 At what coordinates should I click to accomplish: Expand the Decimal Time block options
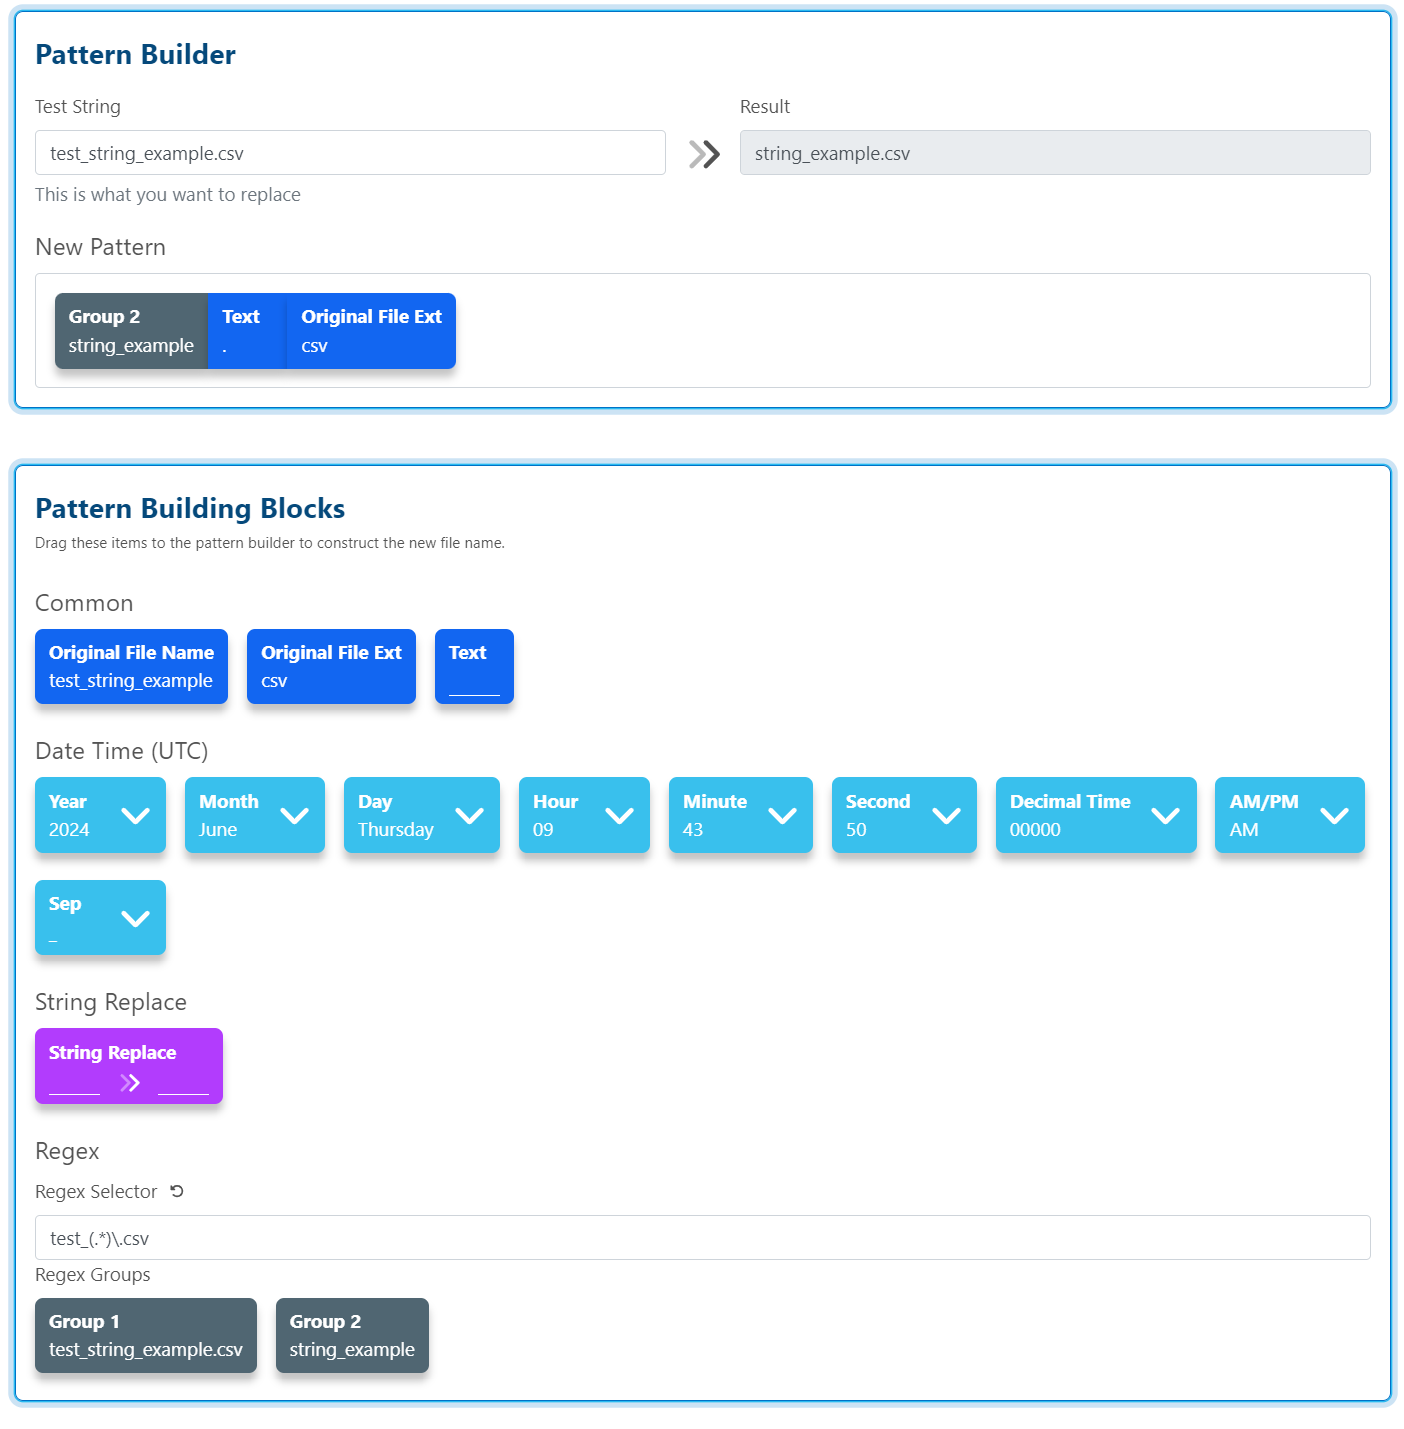(x=1165, y=816)
